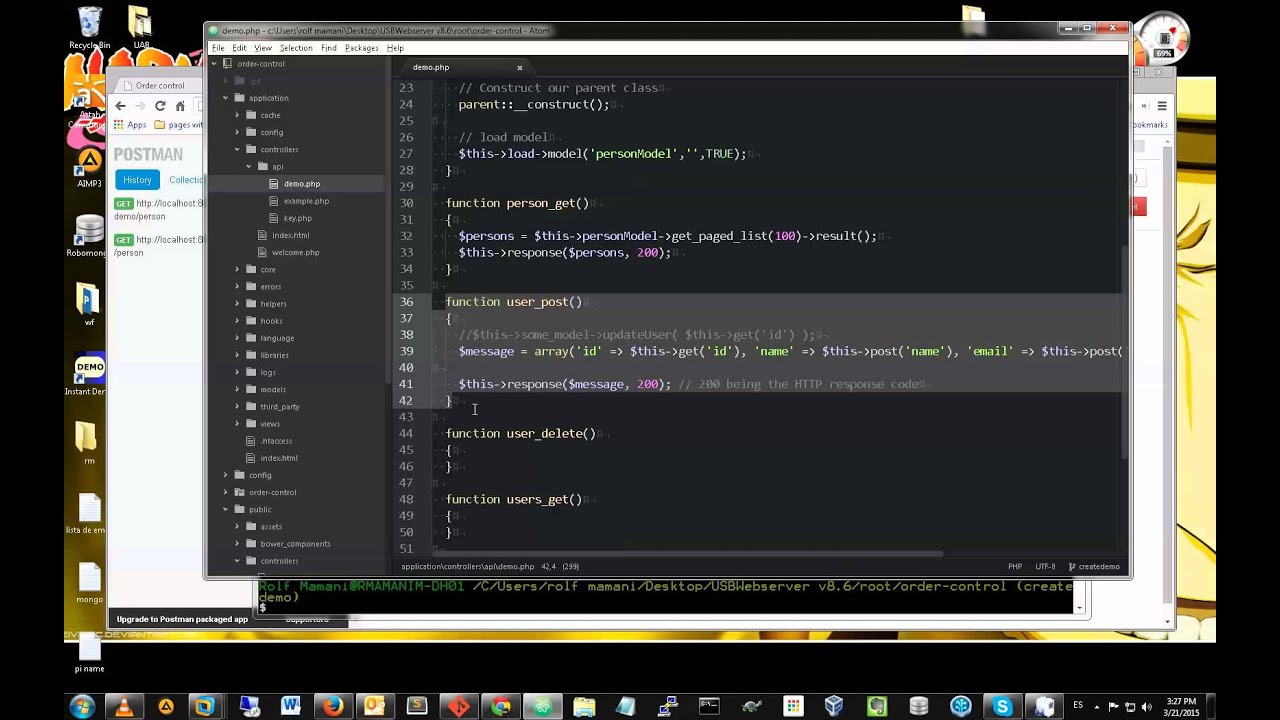Image resolution: width=1280 pixels, height=720 pixels.
Task: Click the createdemo git branch indicator
Action: click(1094, 566)
